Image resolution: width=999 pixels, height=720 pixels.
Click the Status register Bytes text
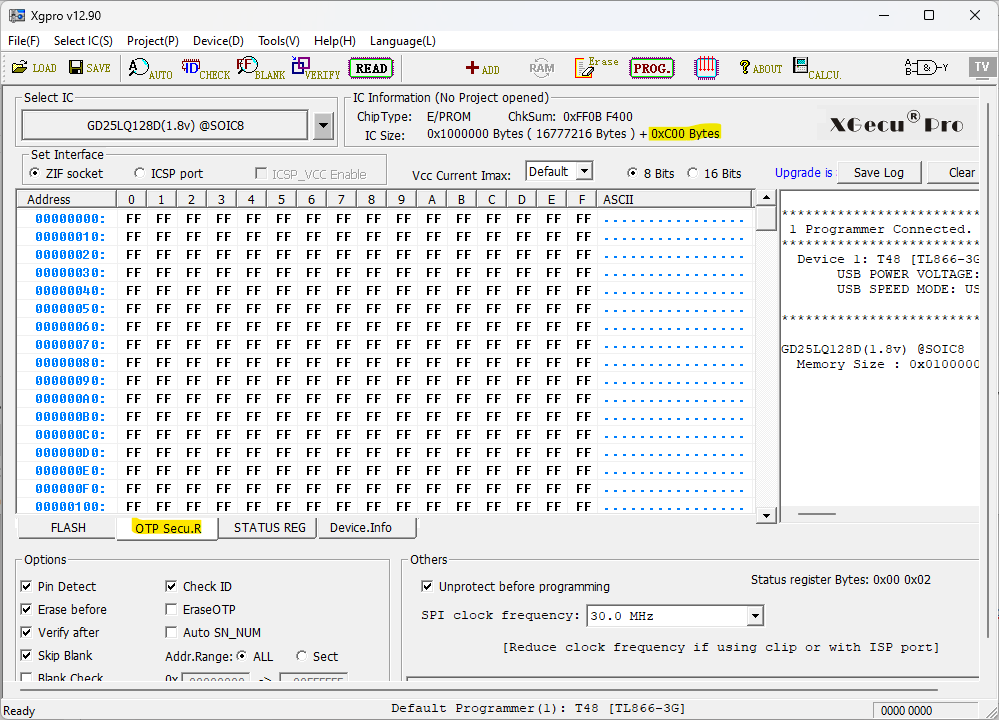click(840, 580)
